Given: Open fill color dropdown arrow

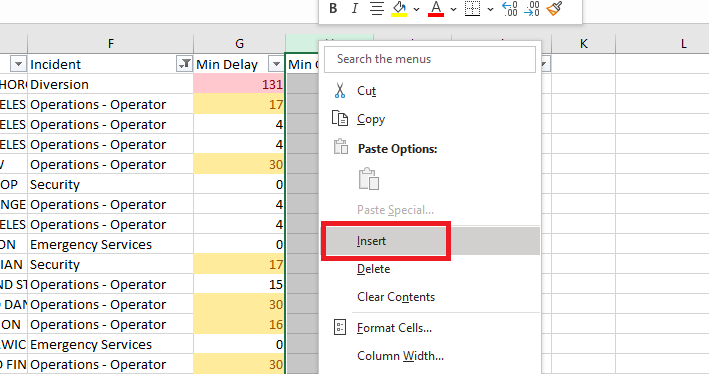Looking at the screenshot, I should click(x=416, y=9).
